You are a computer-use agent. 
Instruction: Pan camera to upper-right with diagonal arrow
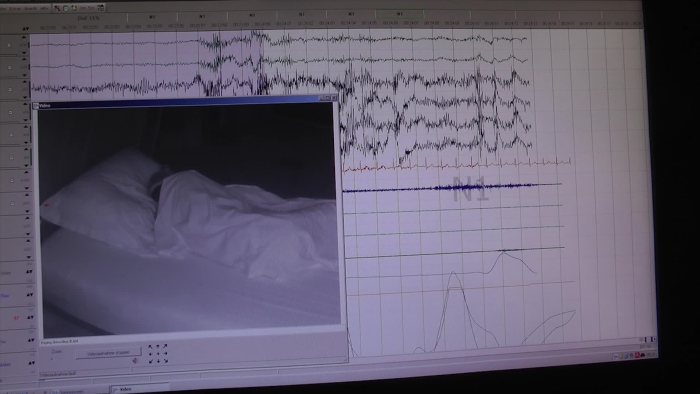pyautogui.click(x=165, y=346)
